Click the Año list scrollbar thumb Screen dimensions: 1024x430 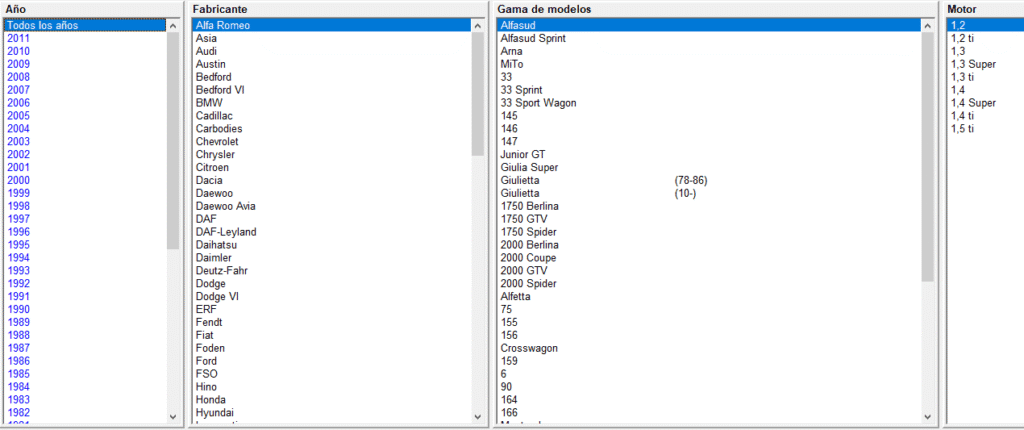[173, 140]
